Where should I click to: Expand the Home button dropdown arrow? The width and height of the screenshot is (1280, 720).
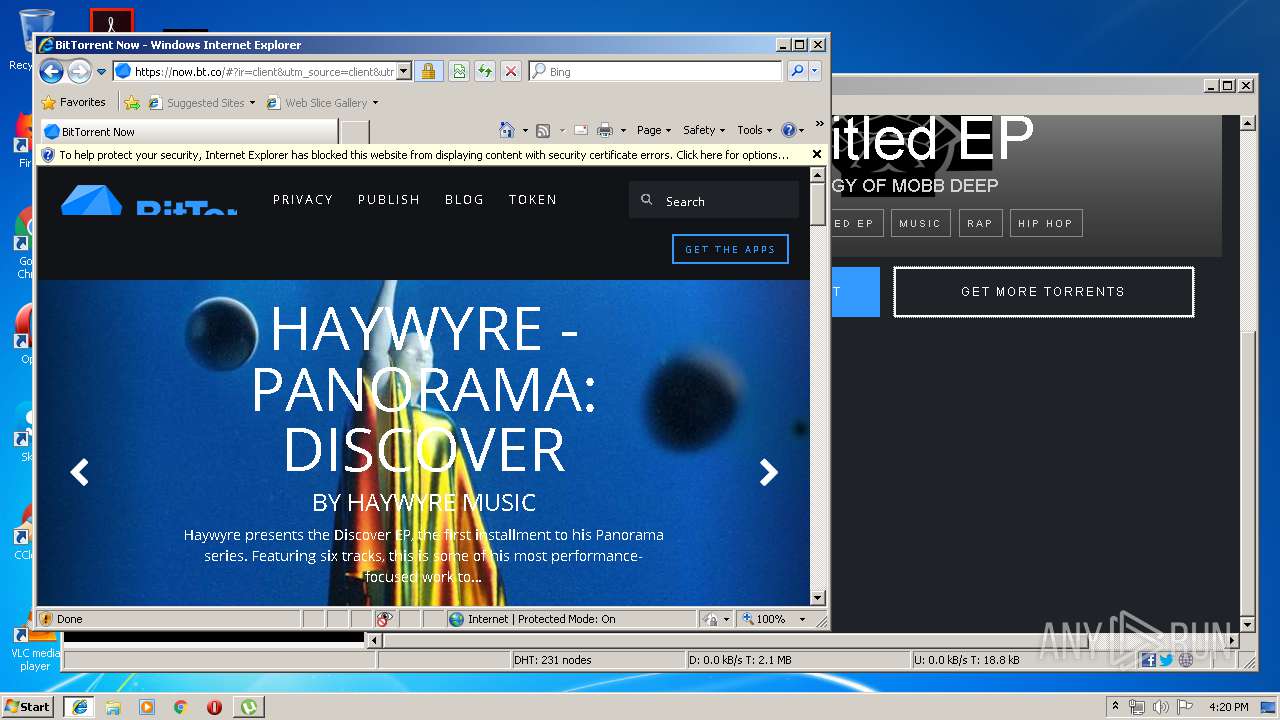click(x=525, y=131)
